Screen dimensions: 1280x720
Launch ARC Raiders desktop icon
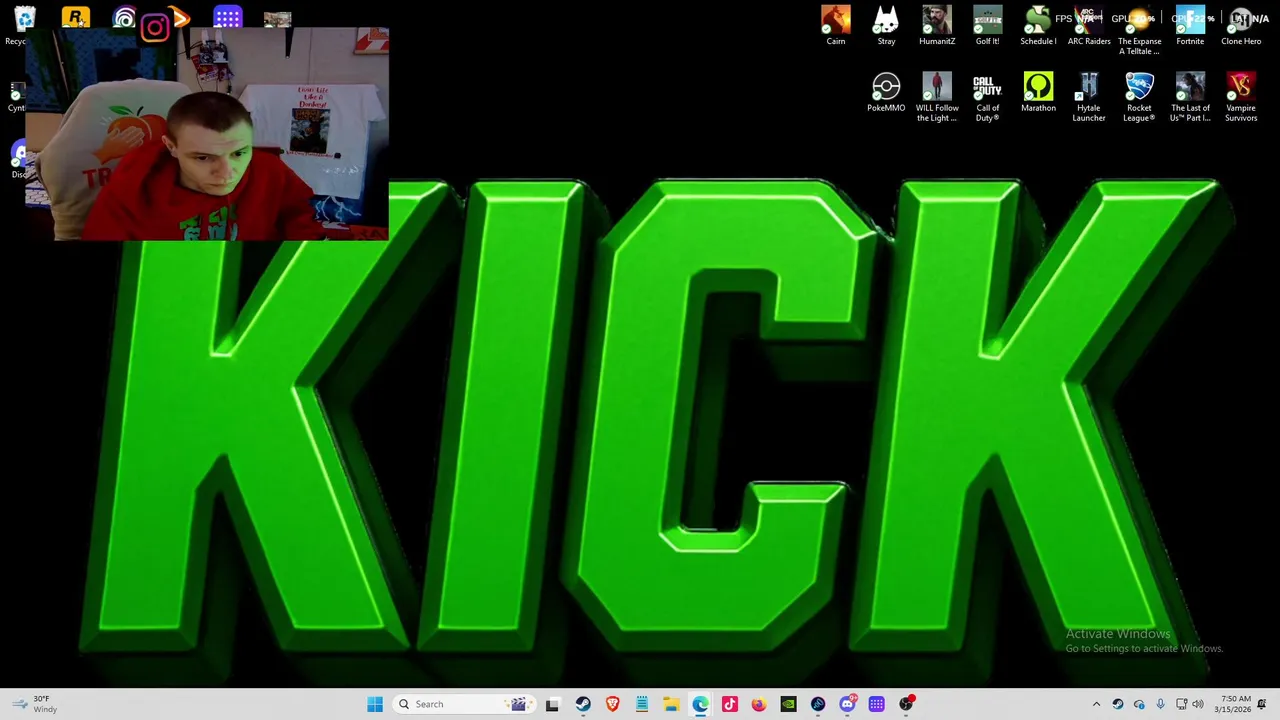1089,25
